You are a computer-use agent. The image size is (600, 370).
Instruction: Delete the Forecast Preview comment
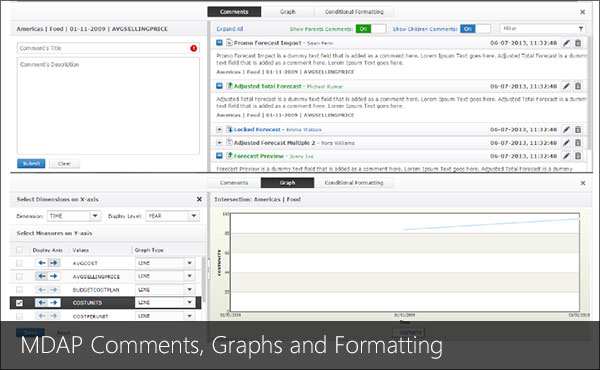pos(578,156)
